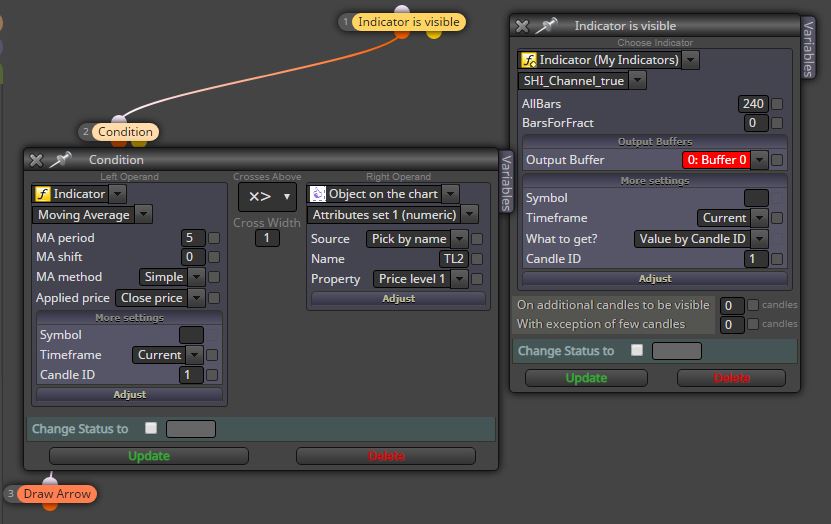Viewport: 831px width, 524px height.
Task: Click the Change Status color swatch in Indicator panel
Action: click(677, 351)
